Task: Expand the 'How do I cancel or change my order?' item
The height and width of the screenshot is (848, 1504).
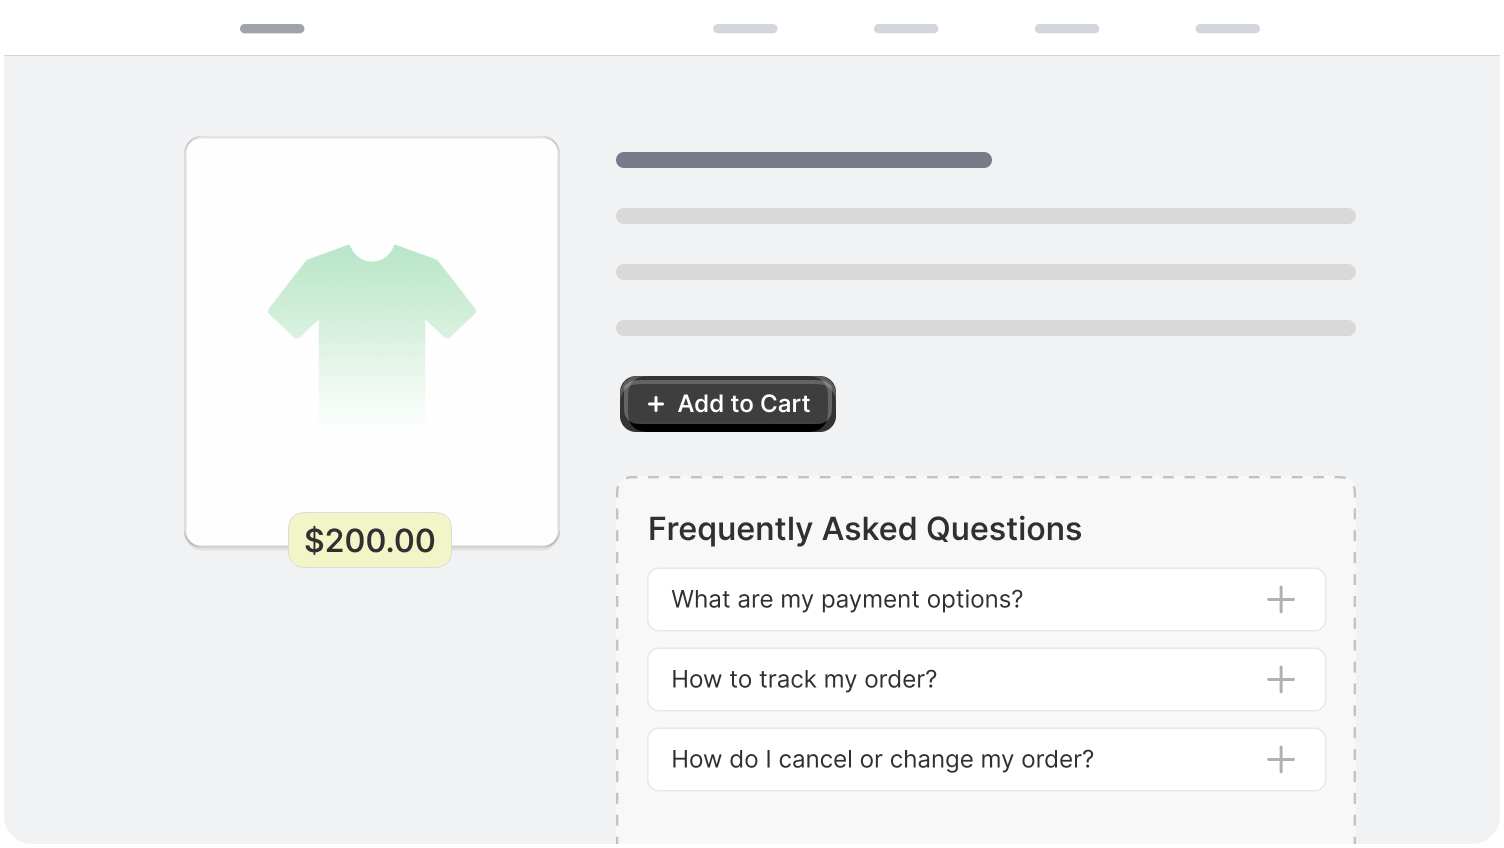Action: coord(986,759)
